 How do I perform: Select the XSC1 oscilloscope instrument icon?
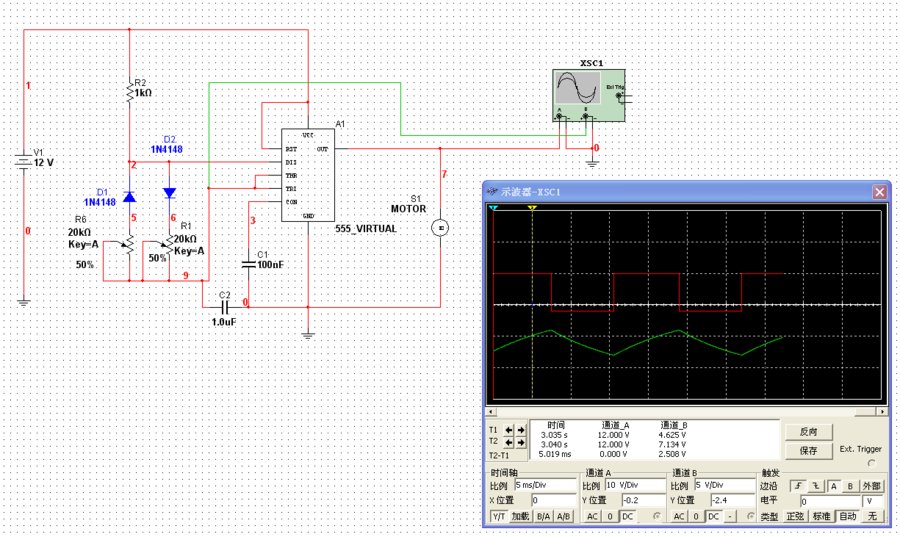tap(588, 95)
